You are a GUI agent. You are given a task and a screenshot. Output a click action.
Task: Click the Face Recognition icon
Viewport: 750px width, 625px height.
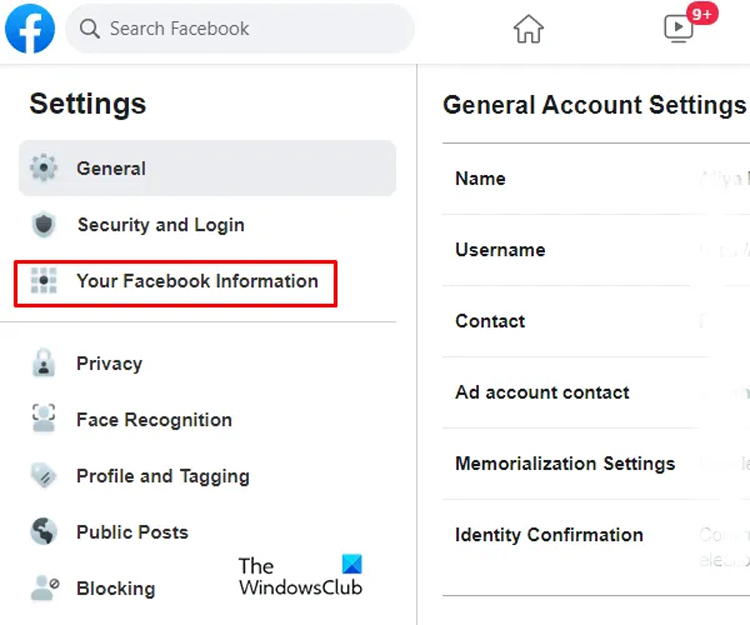point(44,418)
